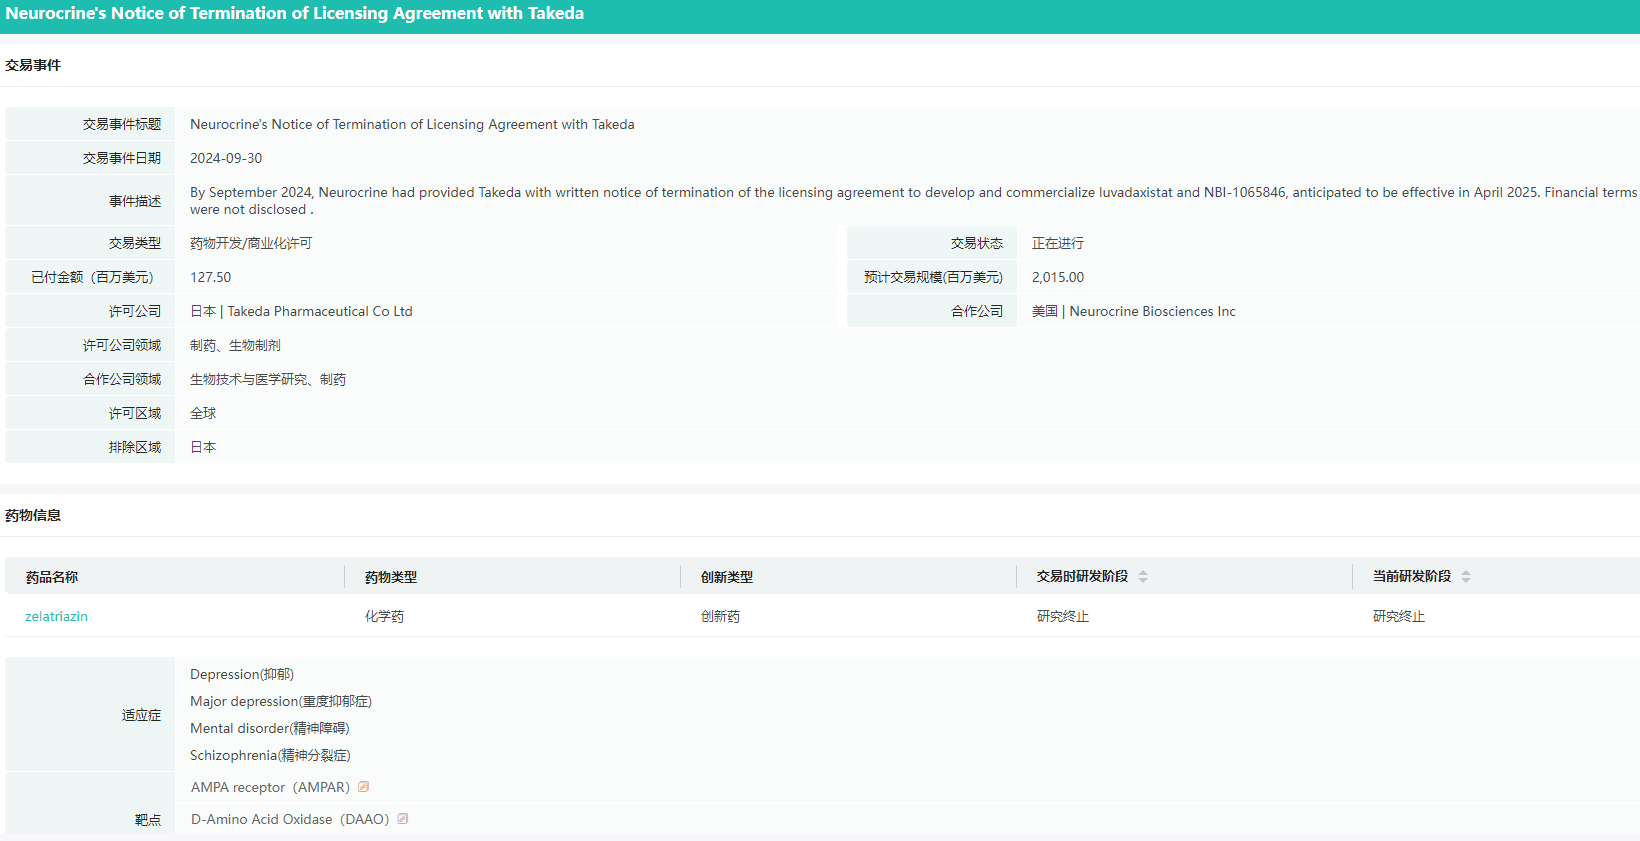Open the zelatriazin drug link
1640x841 pixels.
[x=56, y=617]
